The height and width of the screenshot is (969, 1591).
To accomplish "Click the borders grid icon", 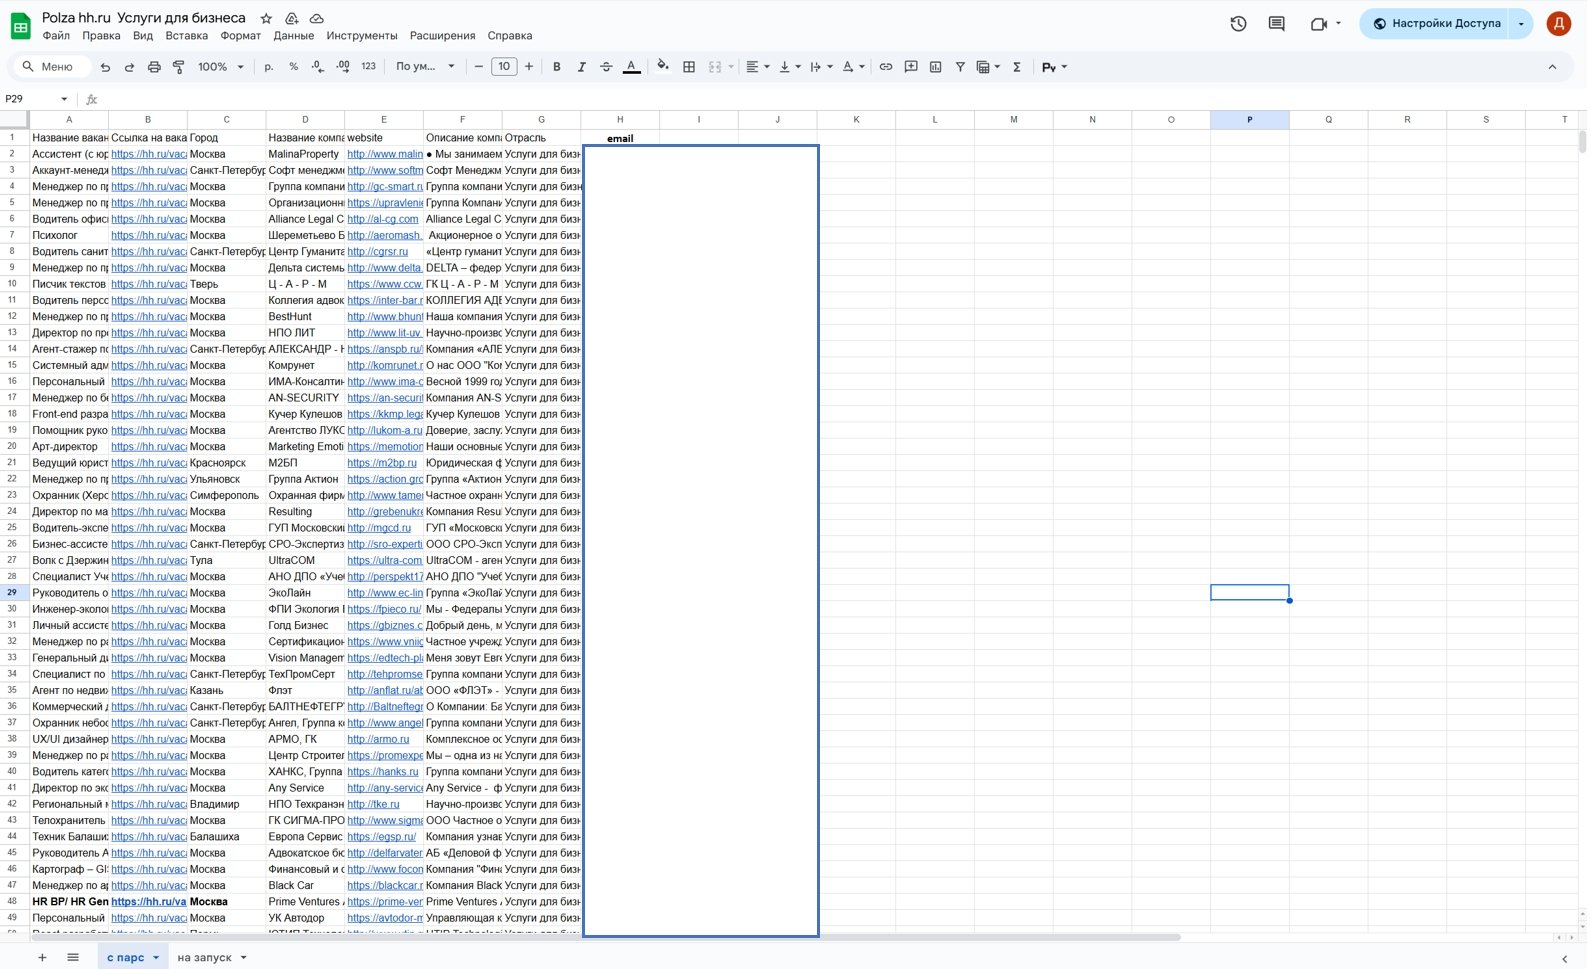I will click(x=689, y=67).
